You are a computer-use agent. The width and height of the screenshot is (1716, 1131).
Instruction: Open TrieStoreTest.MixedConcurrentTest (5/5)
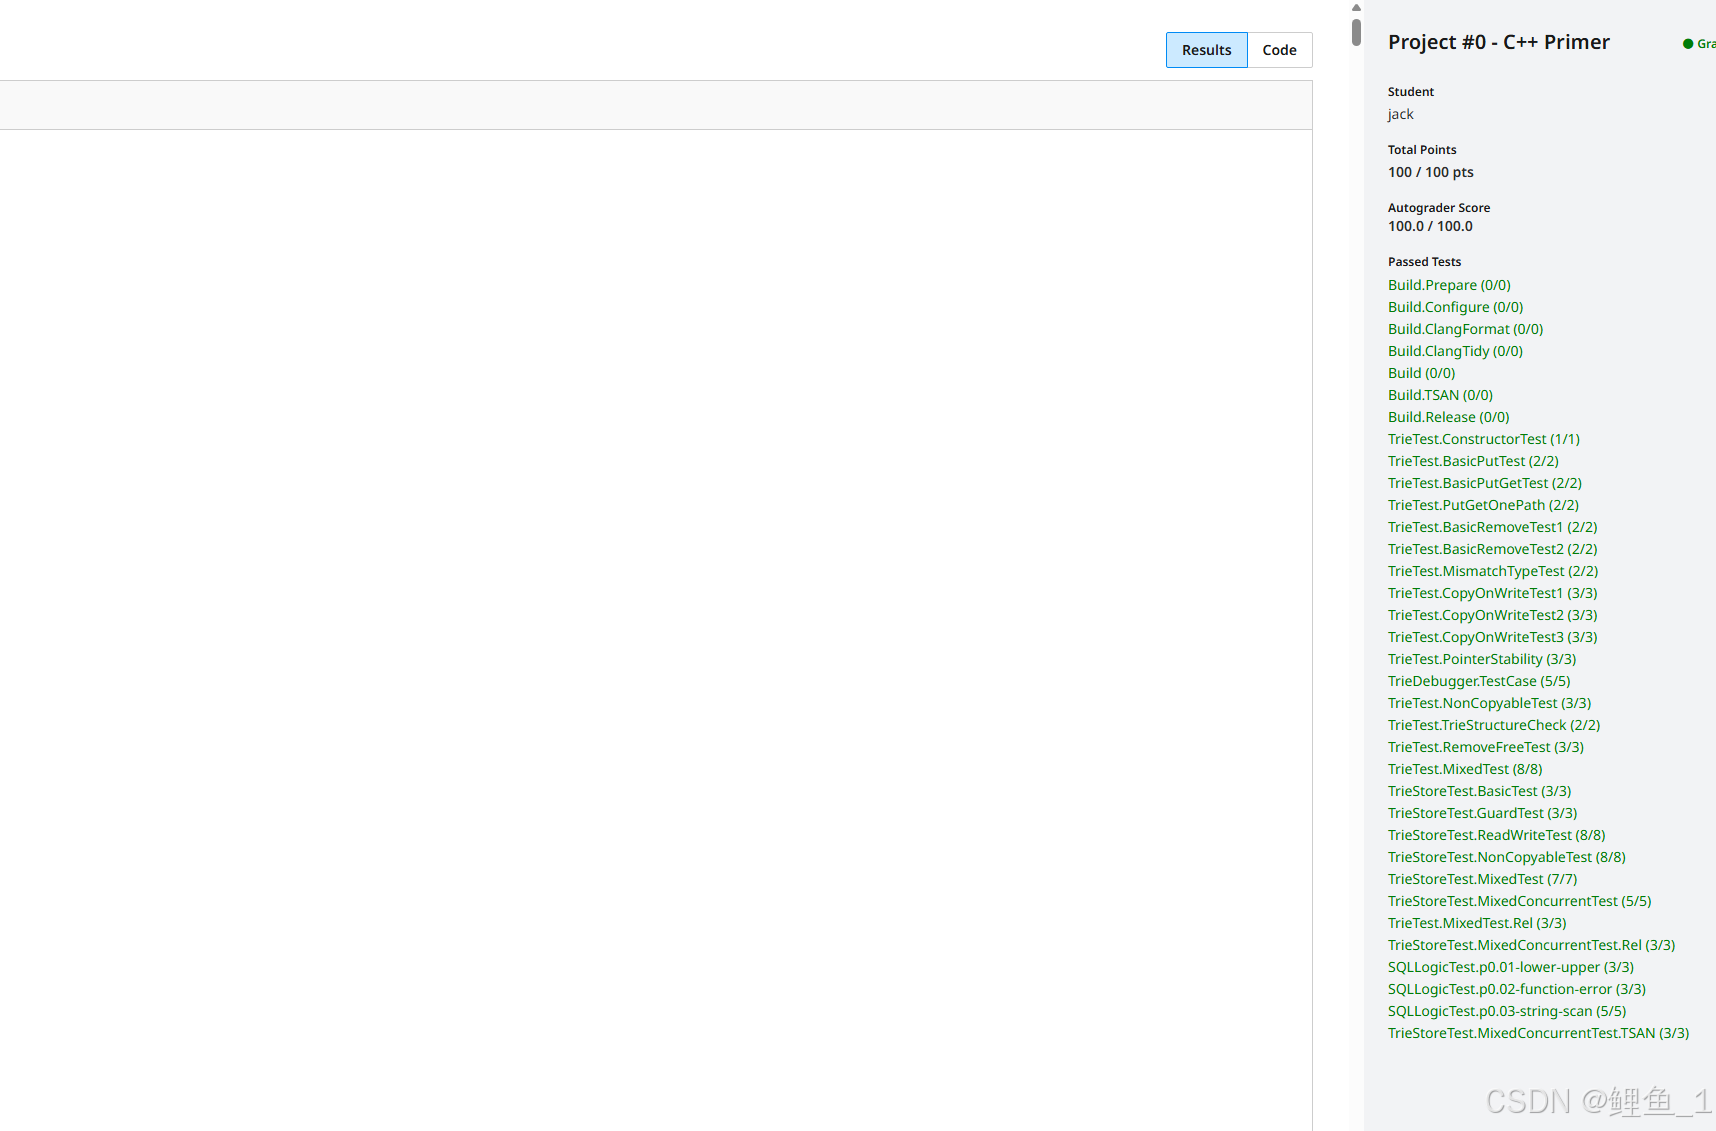(1519, 901)
